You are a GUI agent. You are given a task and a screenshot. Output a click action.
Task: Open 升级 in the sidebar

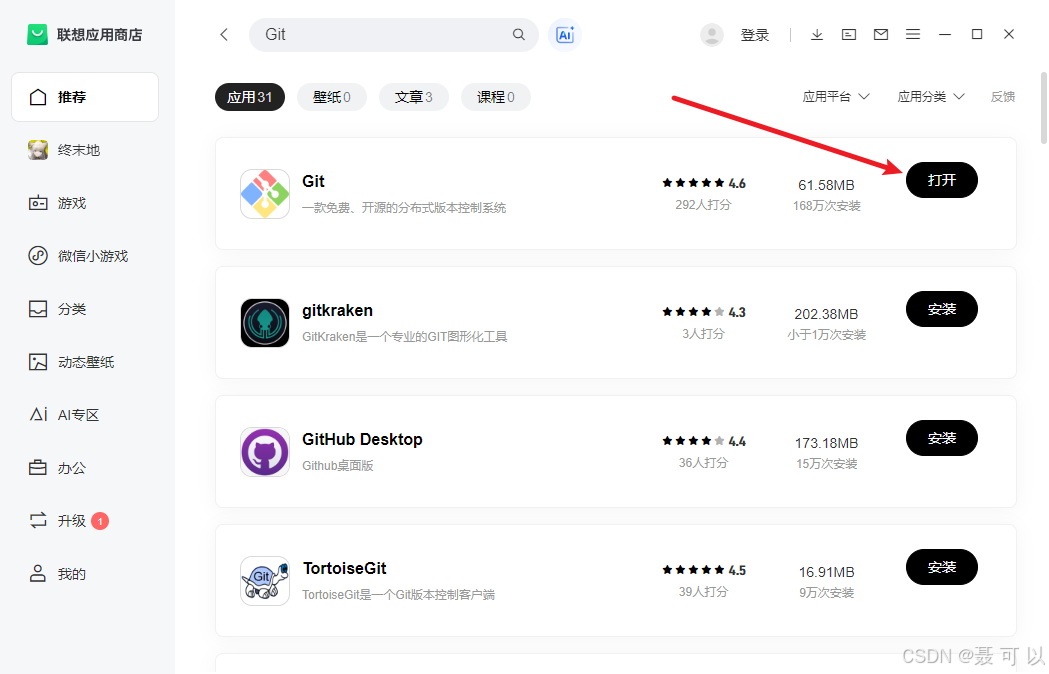coord(85,521)
